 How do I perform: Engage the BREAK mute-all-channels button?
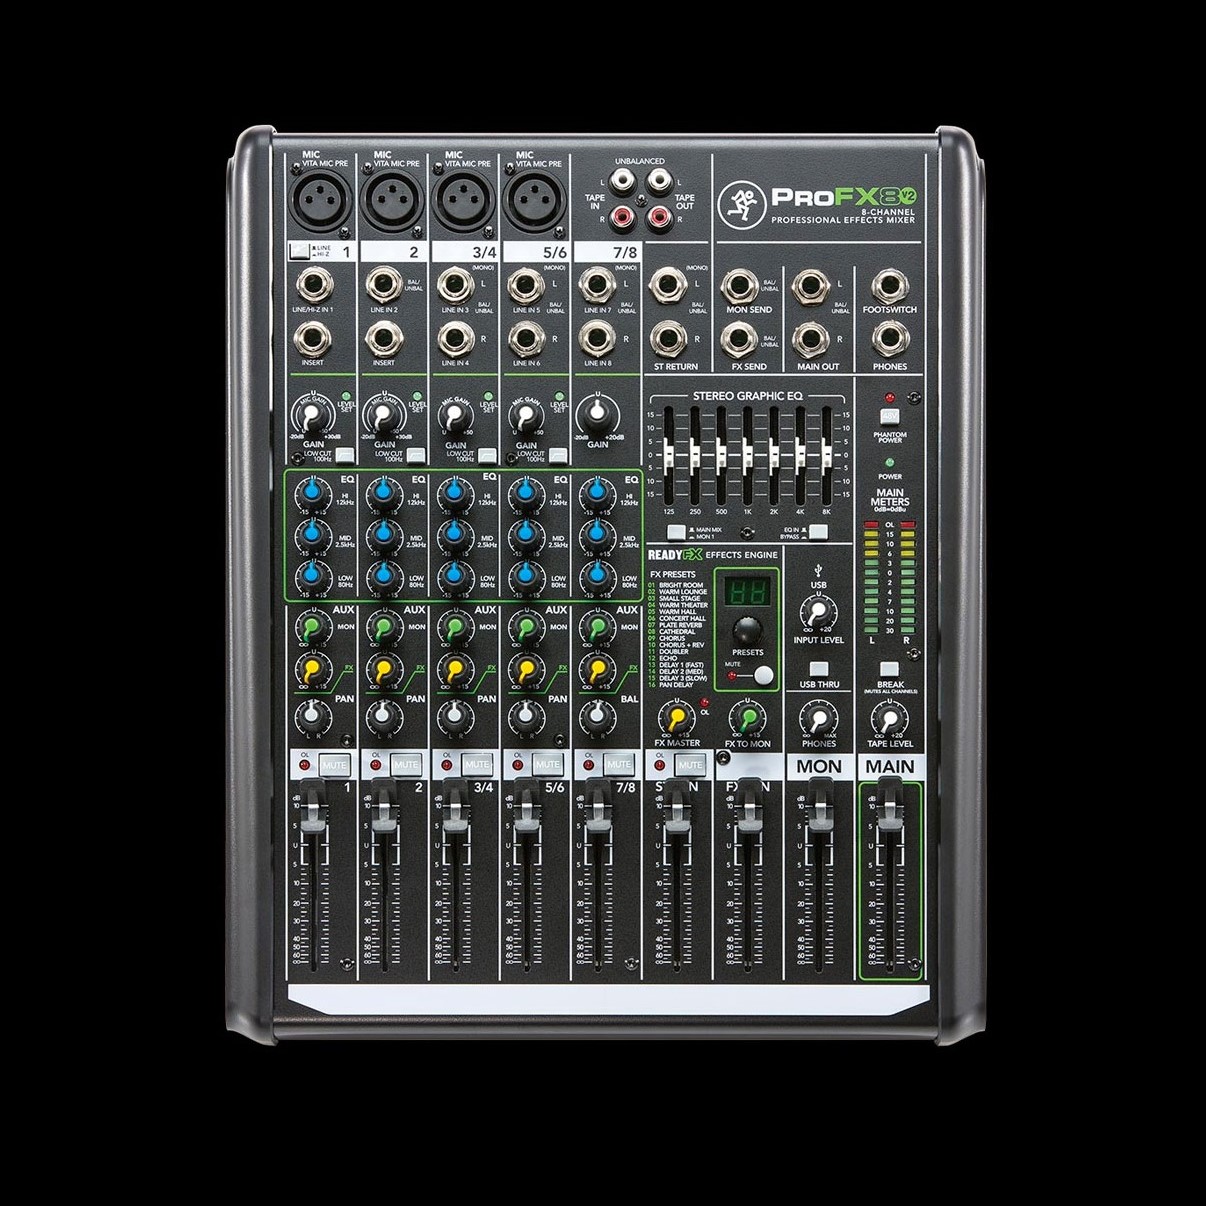pyautogui.click(x=889, y=669)
